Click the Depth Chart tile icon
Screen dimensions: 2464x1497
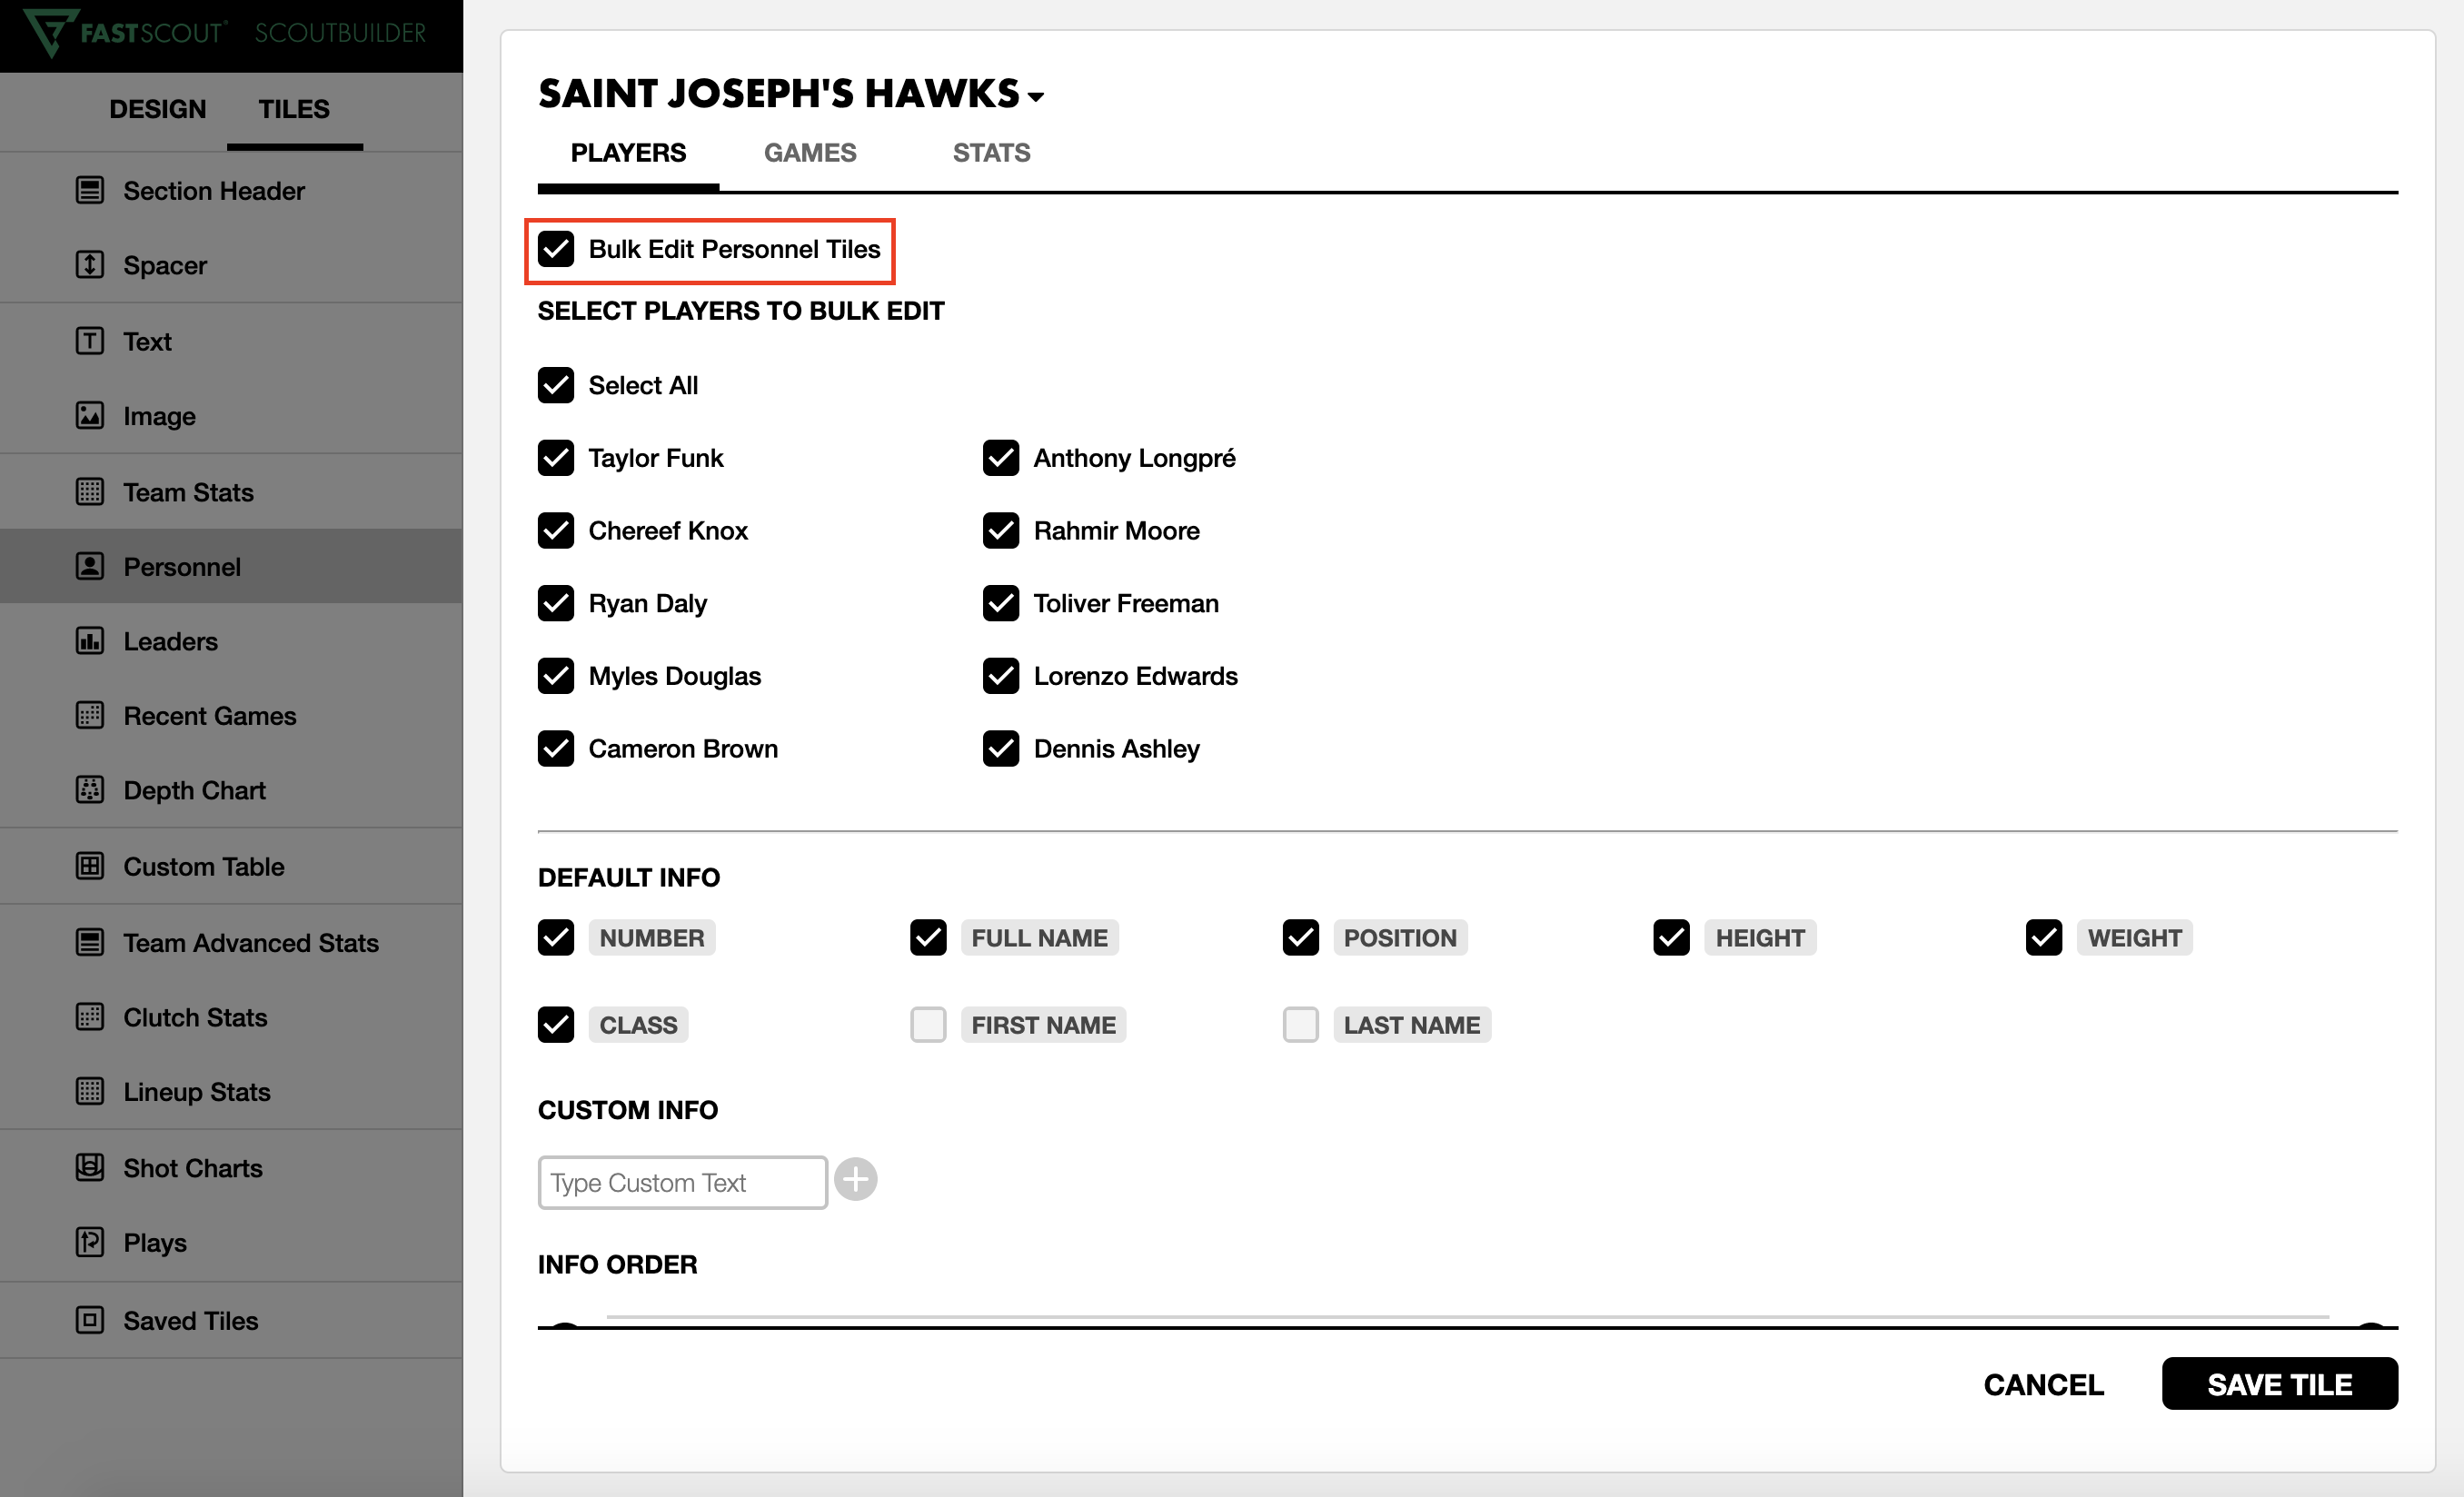pyautogui.click(x=90, y=790)
